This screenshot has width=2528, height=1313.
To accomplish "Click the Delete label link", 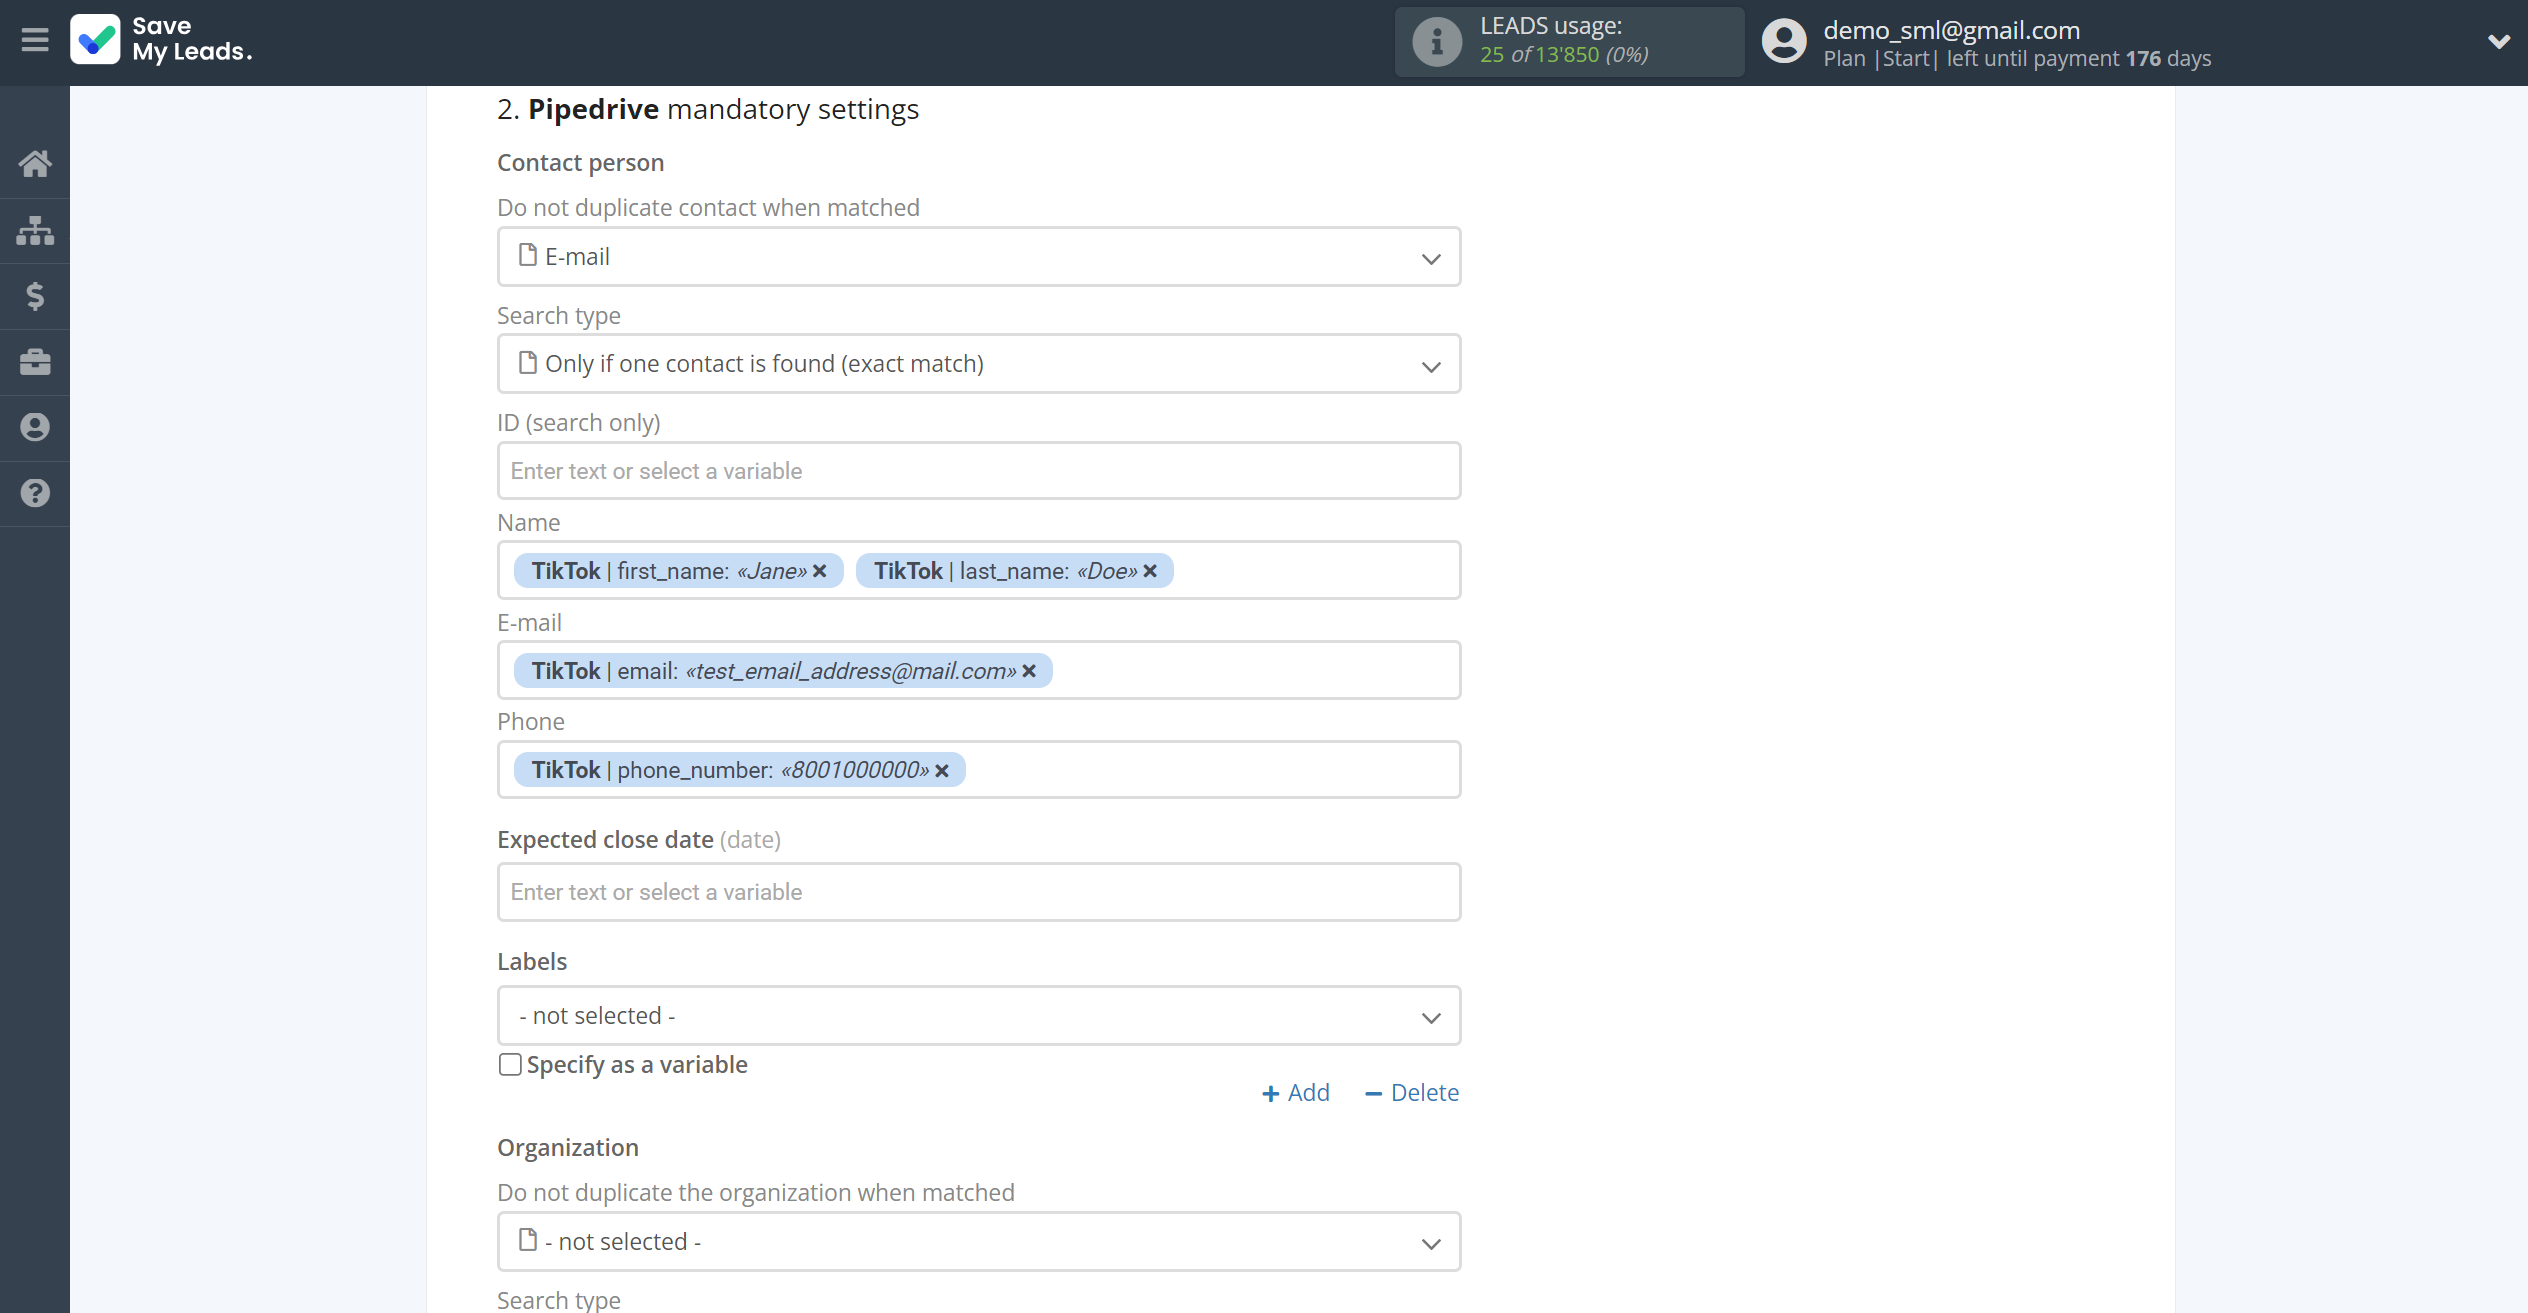I will click(1412, 1093).
